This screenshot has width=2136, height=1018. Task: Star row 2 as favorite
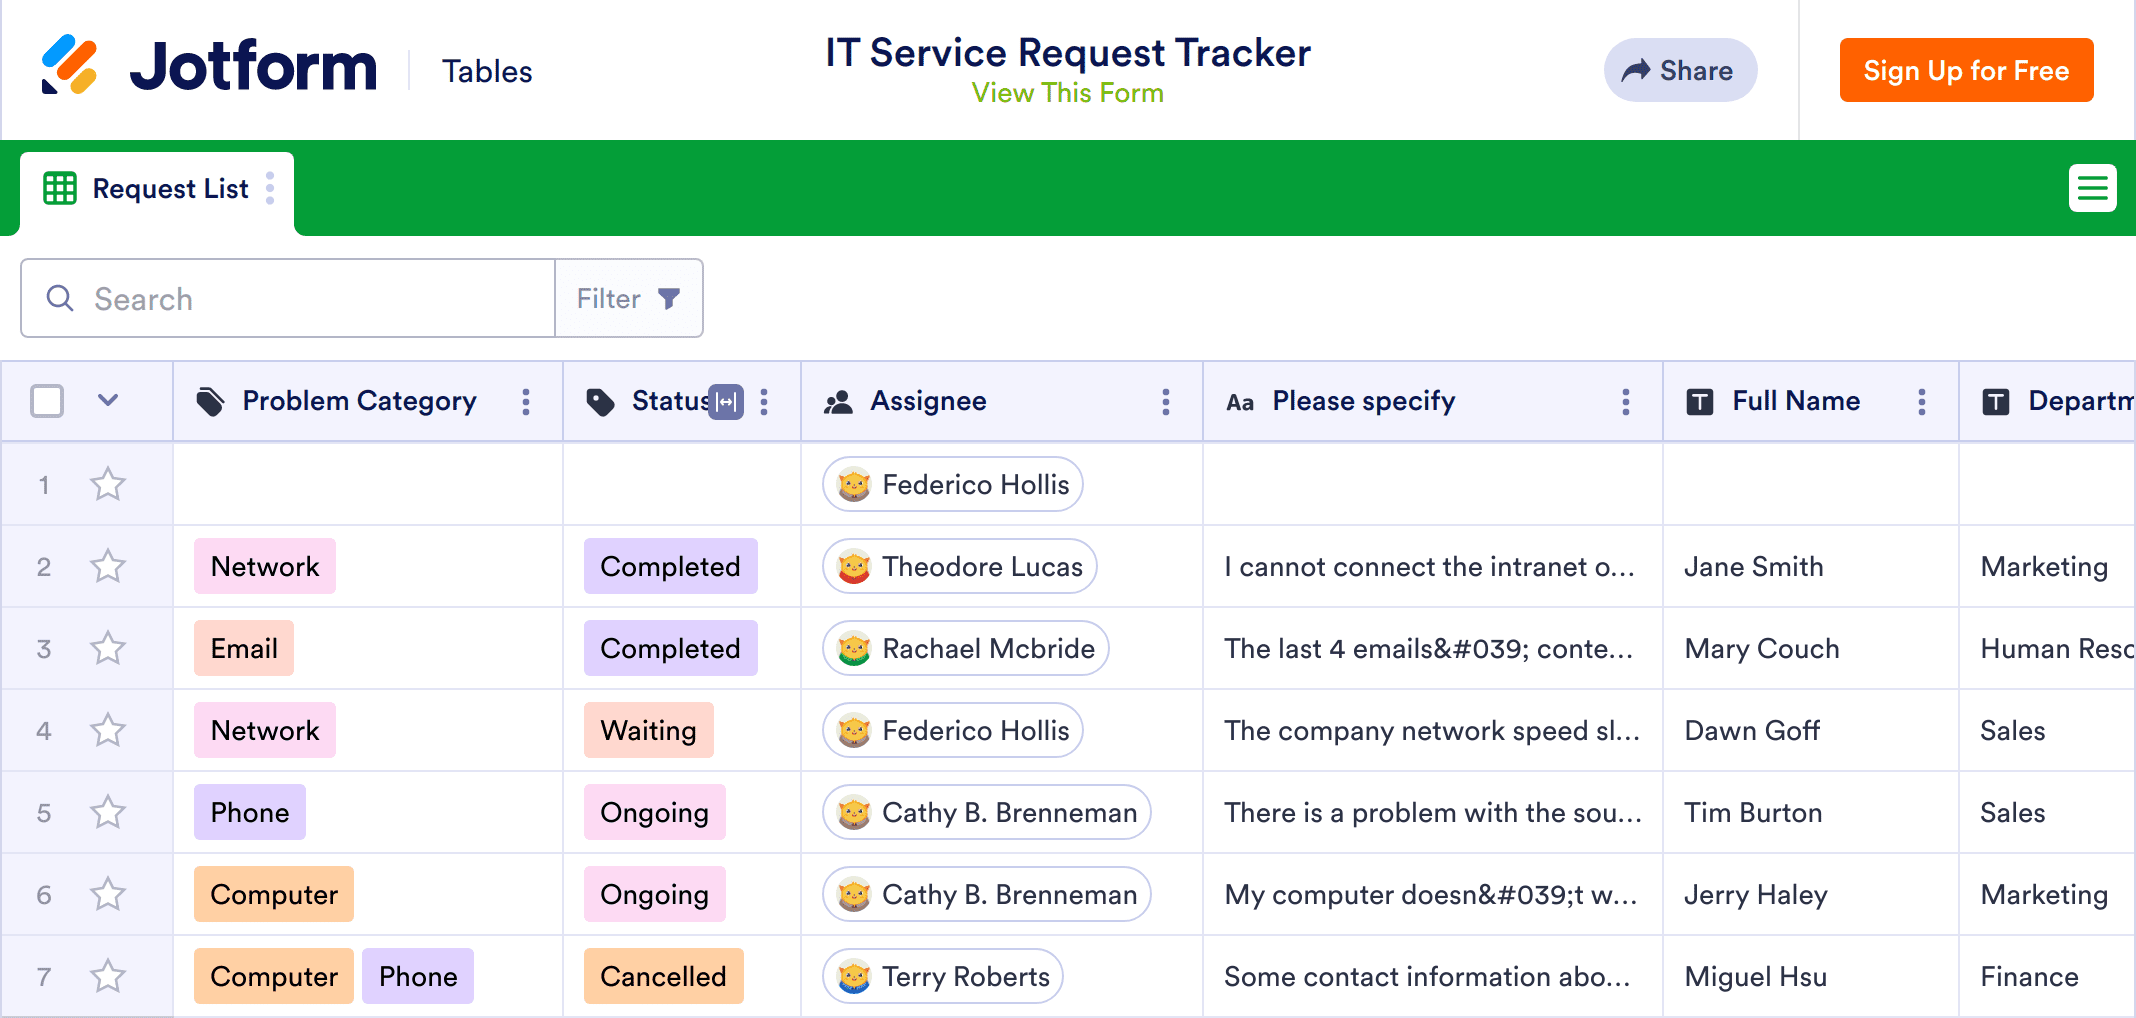click(108, 567)
